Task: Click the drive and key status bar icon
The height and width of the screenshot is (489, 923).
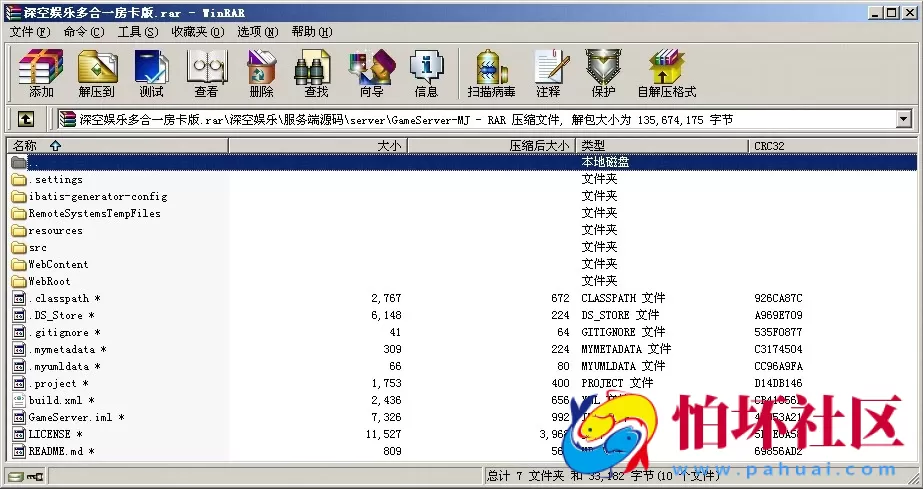Action: point(25,476)
